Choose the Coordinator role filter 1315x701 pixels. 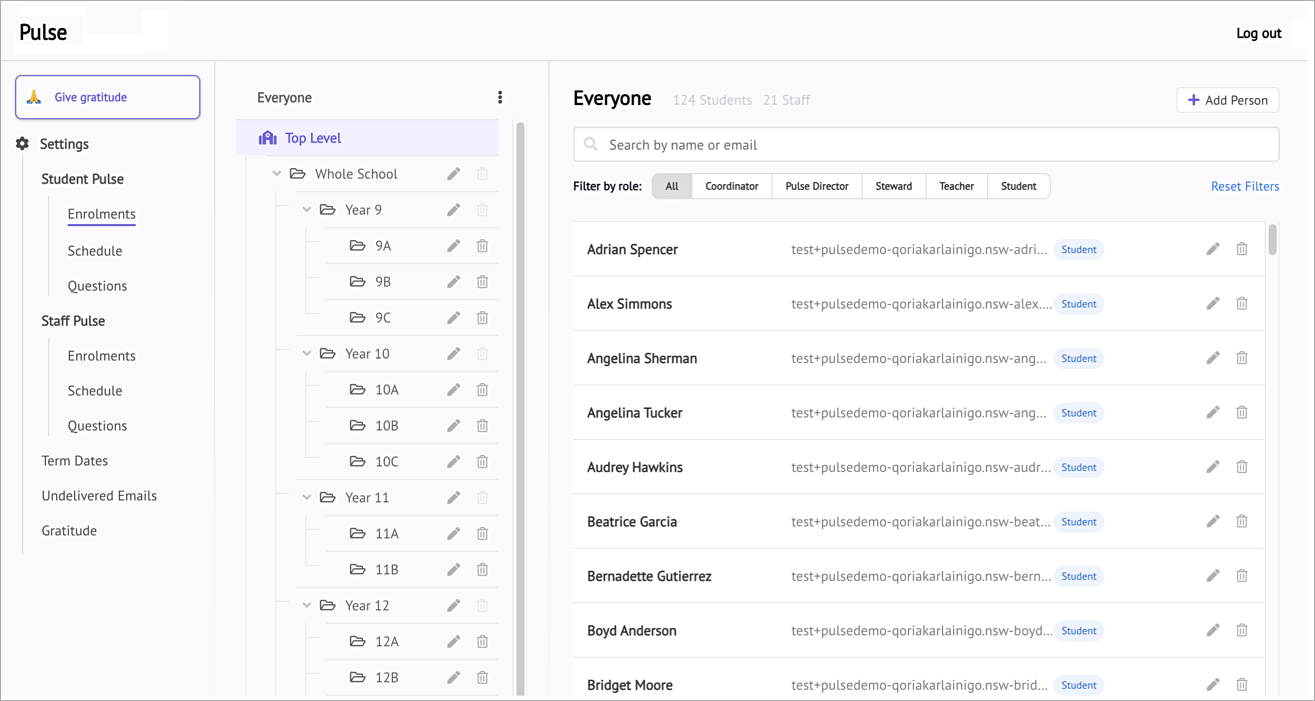(x=731, y=186)
